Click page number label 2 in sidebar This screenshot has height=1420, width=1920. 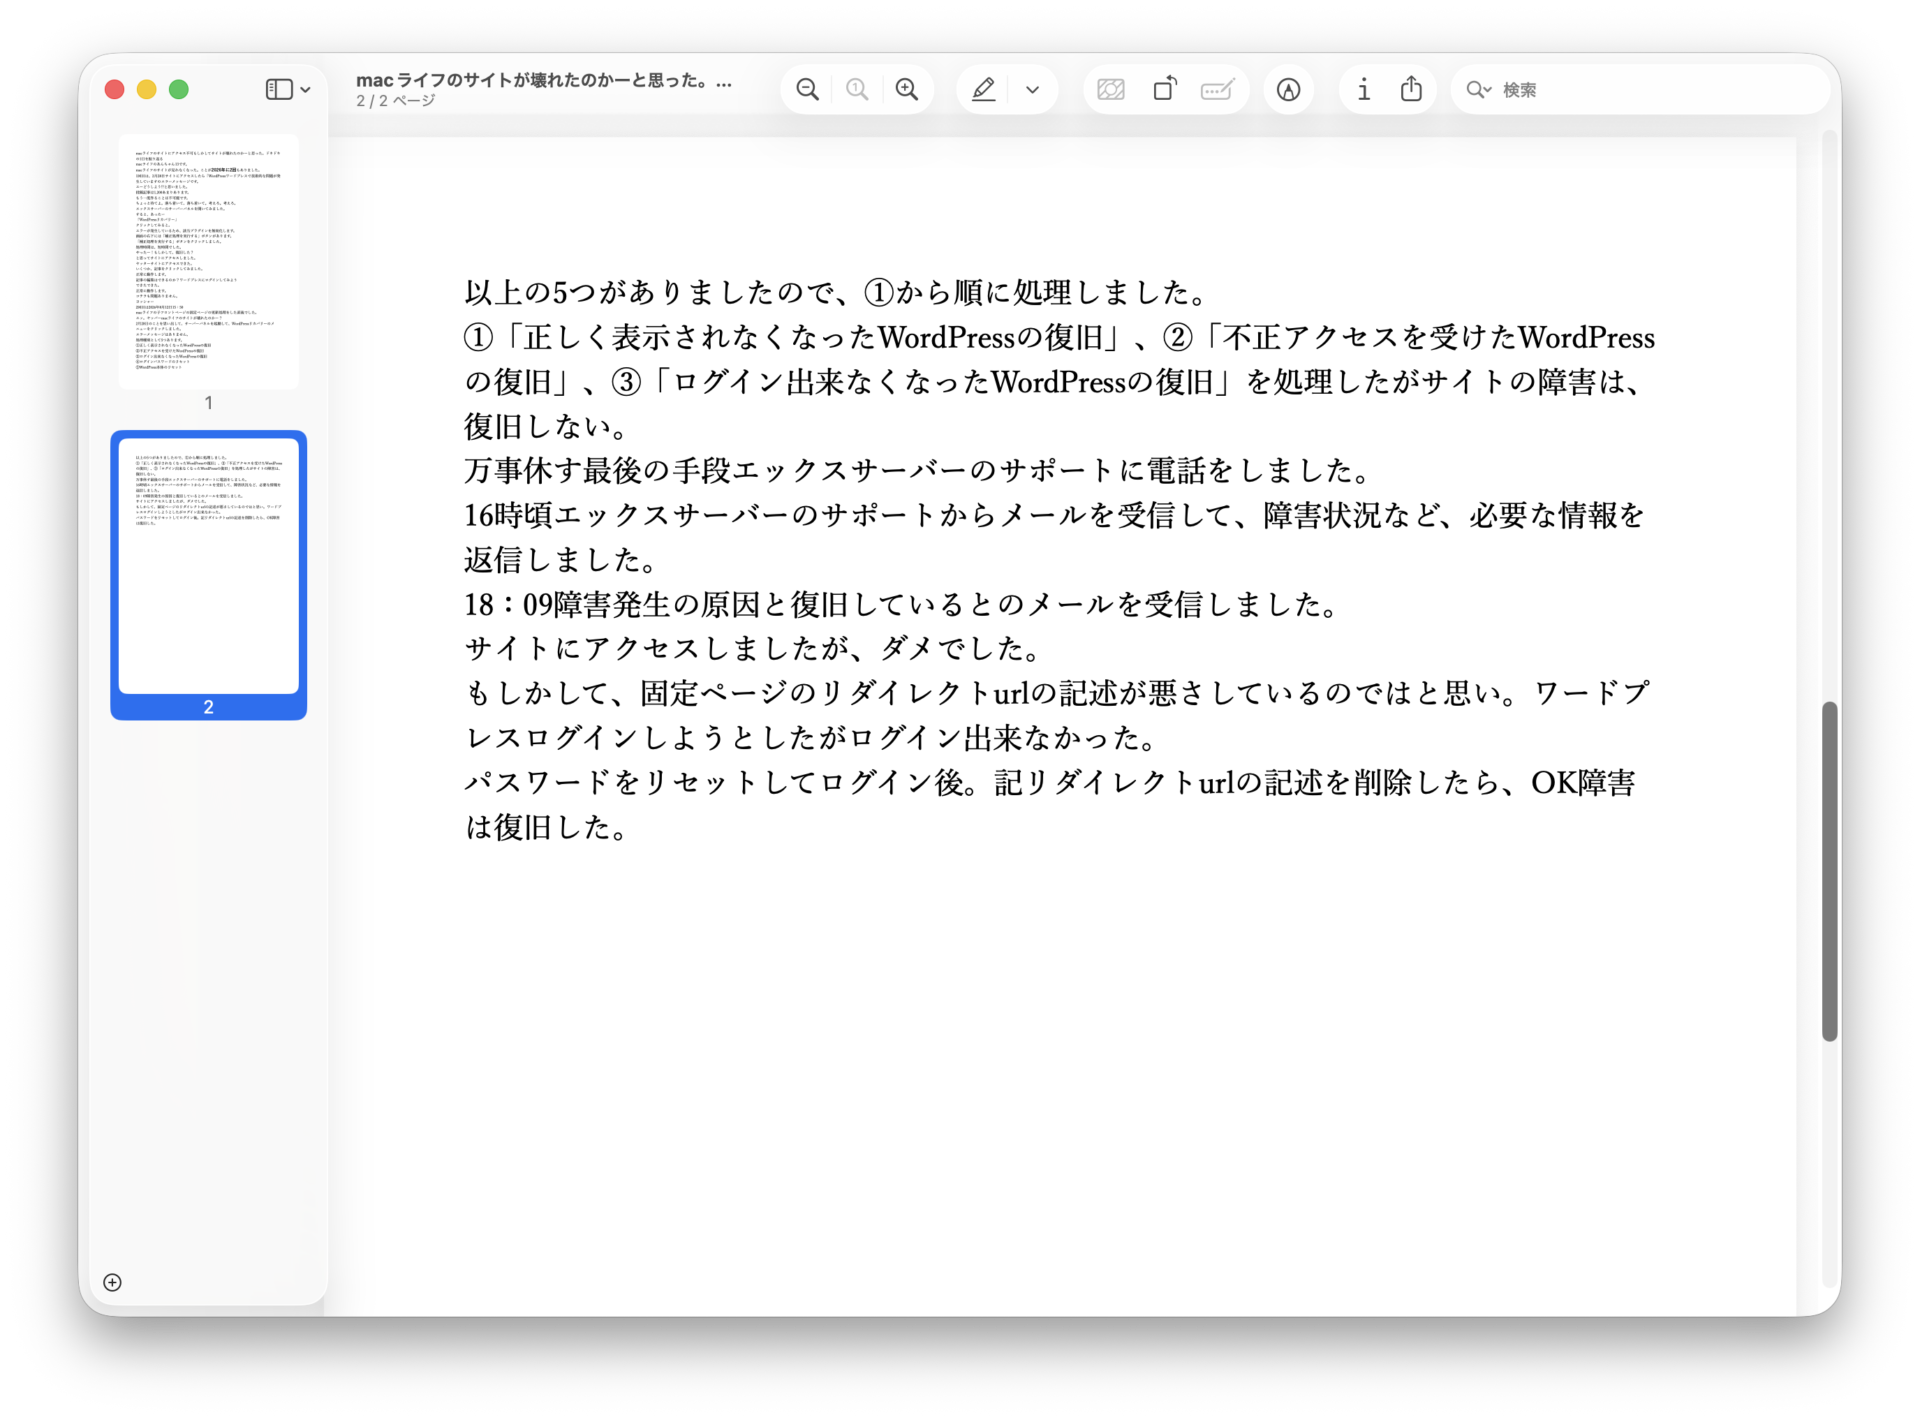208,707
